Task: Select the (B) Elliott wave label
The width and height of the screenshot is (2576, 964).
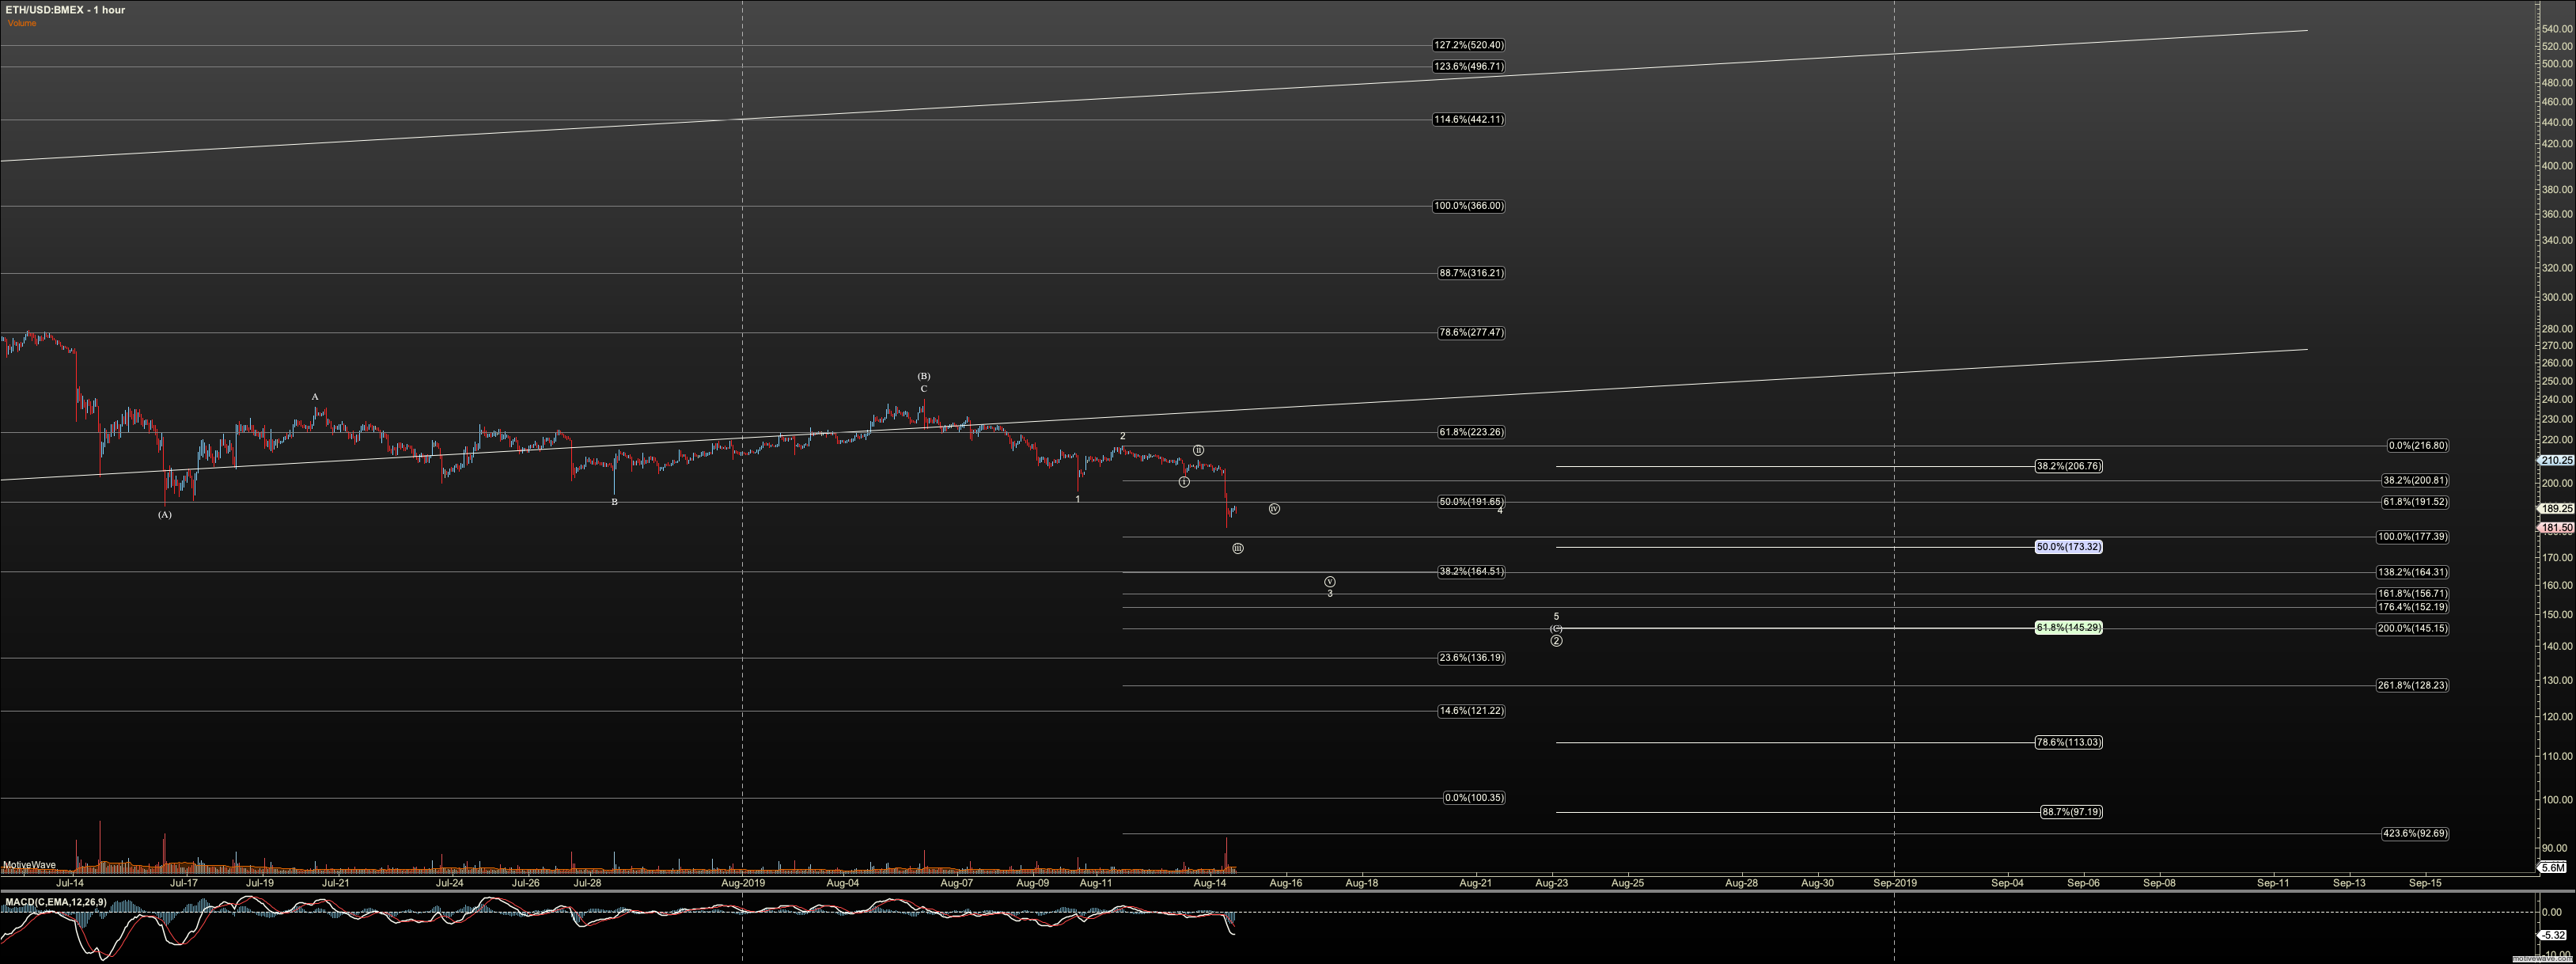Action: tap(924, 377)
